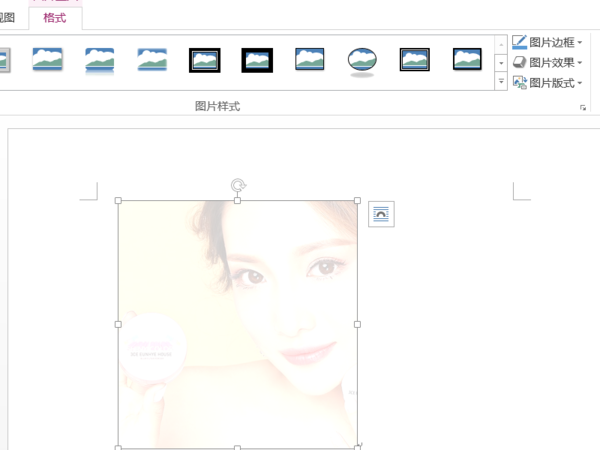The height and width of the screenshot is (450, 600).
Task: Switch to the partially visible 视图 tab
Action: (x=8, y=17)
